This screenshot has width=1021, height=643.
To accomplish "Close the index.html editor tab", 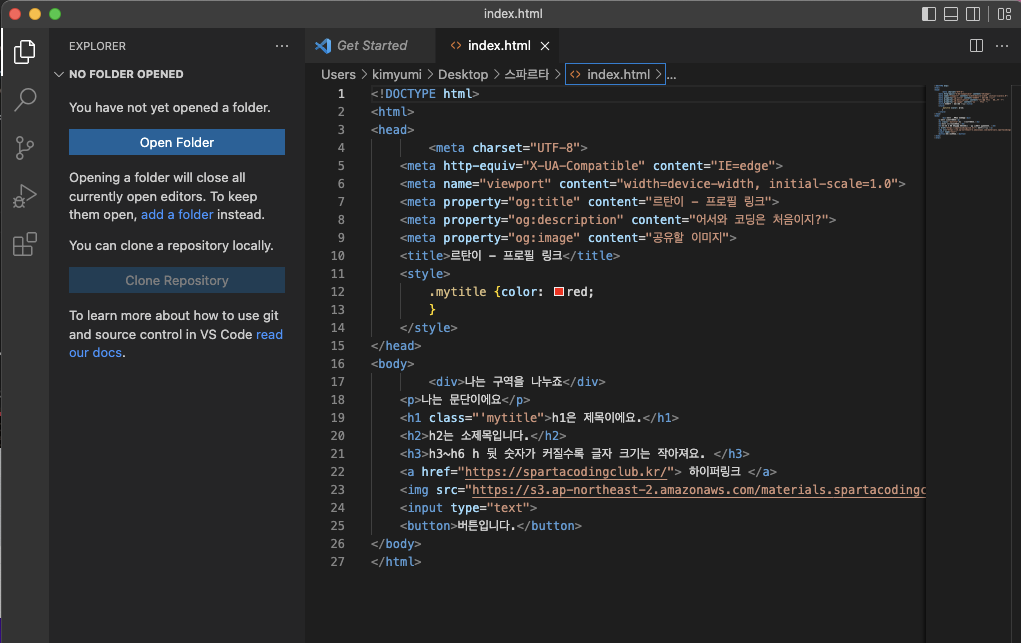I will pyautogui.click(x=545, y=46).
